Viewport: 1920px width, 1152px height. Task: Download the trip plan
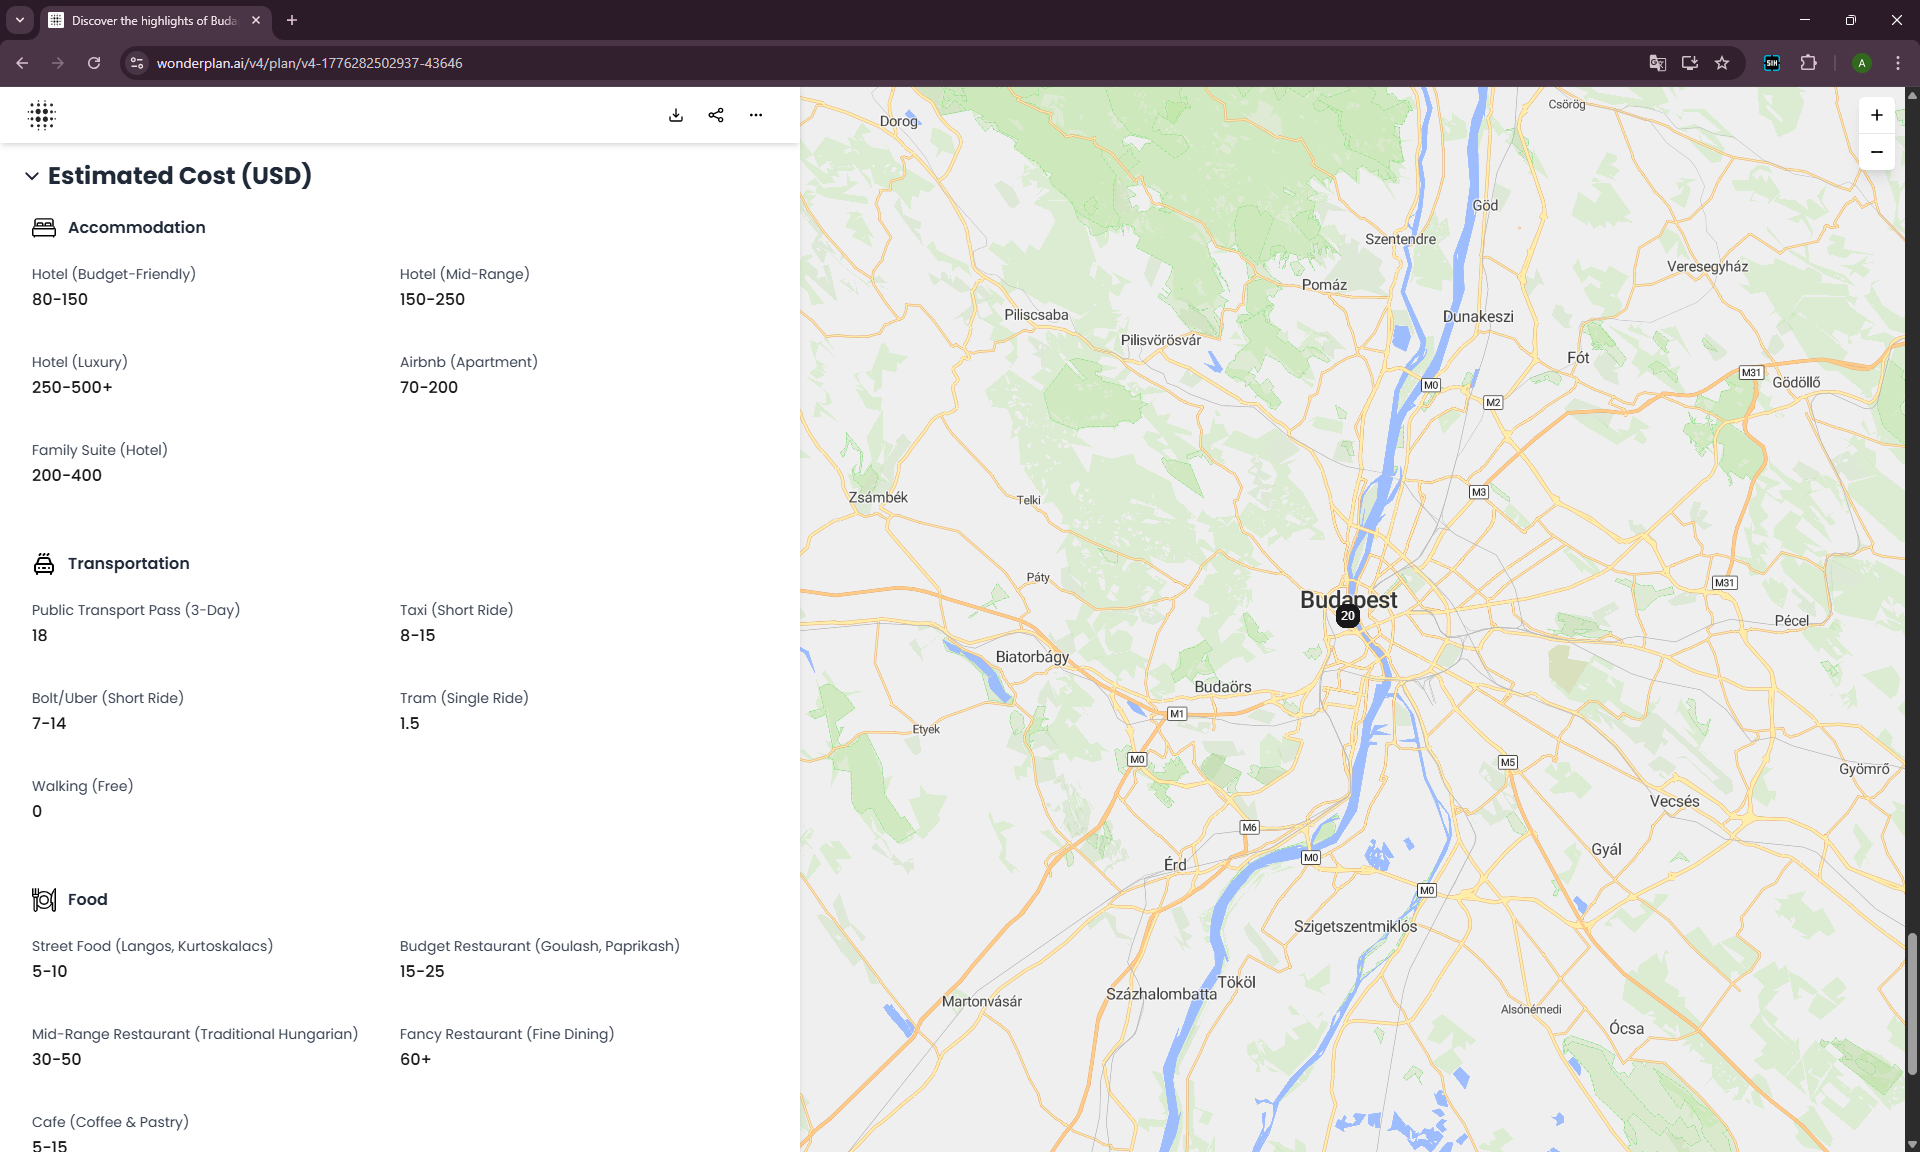tap(676, 115)
